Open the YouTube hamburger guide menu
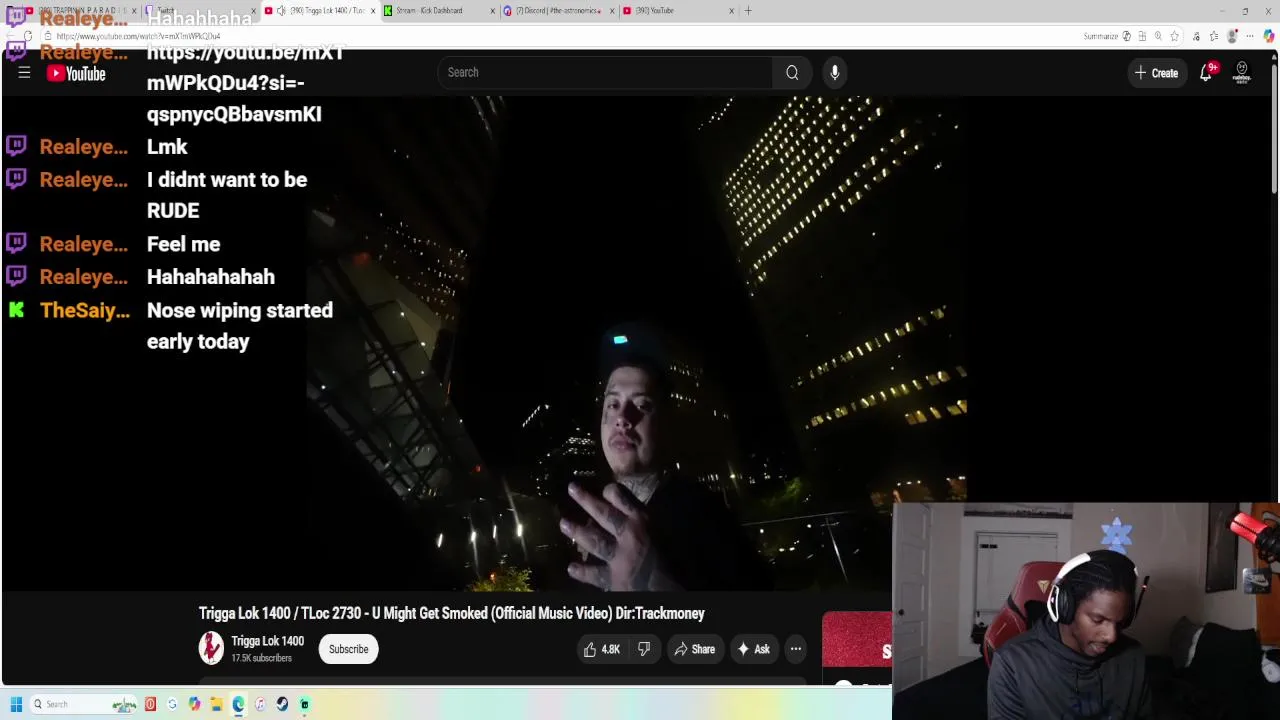1280x720 pixels. pyautogui.click(x=24, y=73)
